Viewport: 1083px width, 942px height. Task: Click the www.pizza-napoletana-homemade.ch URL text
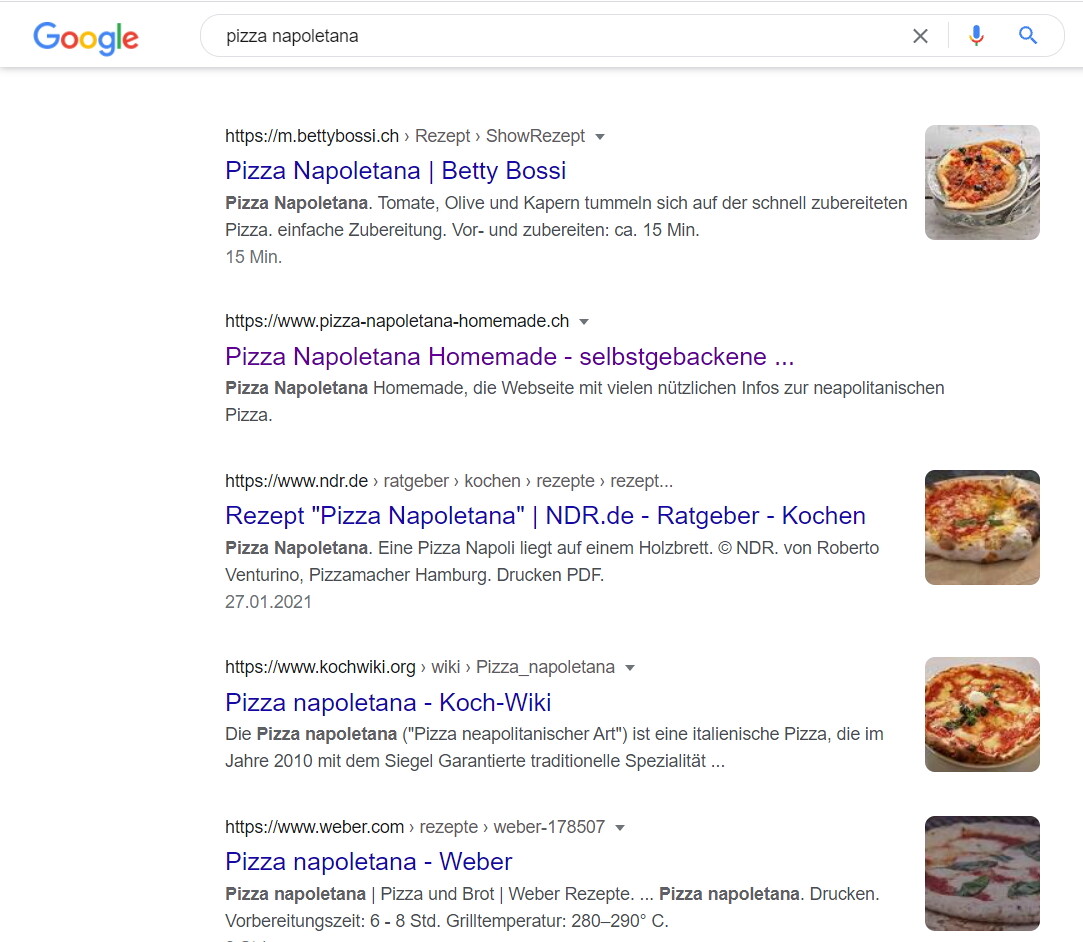[x=397, y=321]
